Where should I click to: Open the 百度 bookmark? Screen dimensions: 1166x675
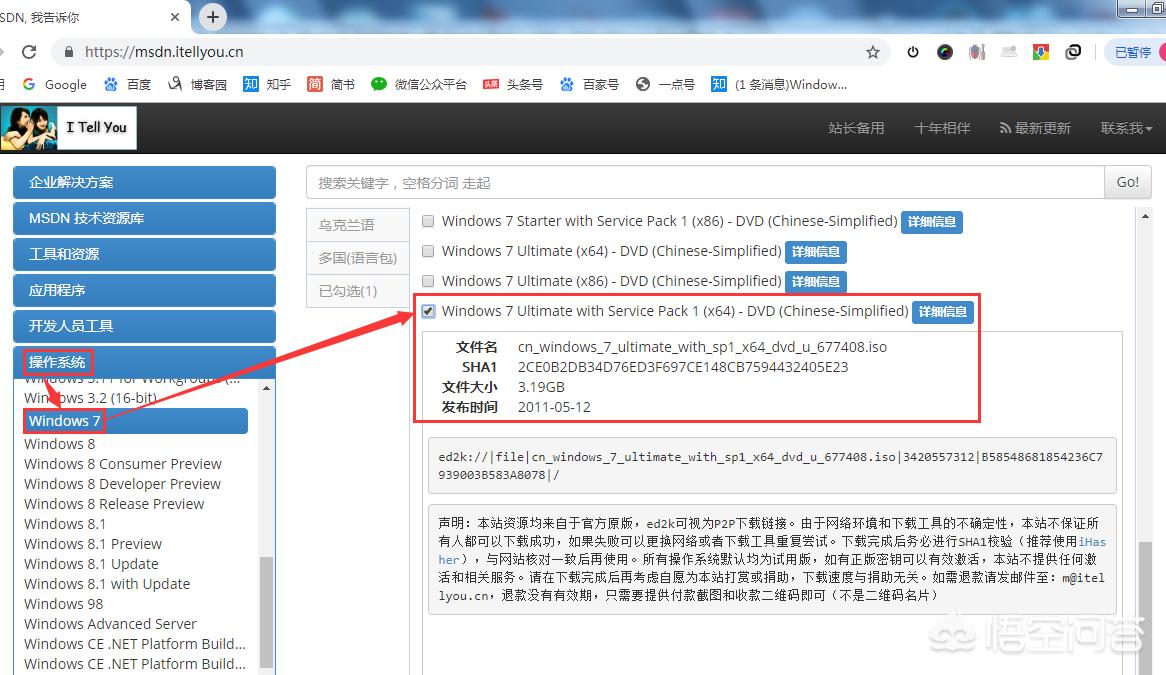(127, 84)
